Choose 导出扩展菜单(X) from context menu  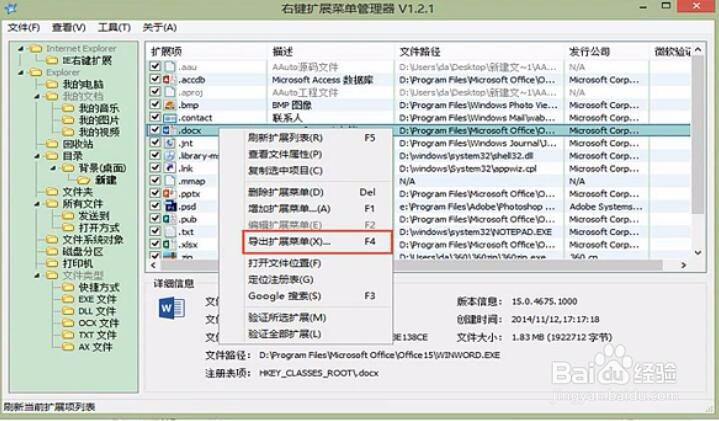[x=317, y=242]
